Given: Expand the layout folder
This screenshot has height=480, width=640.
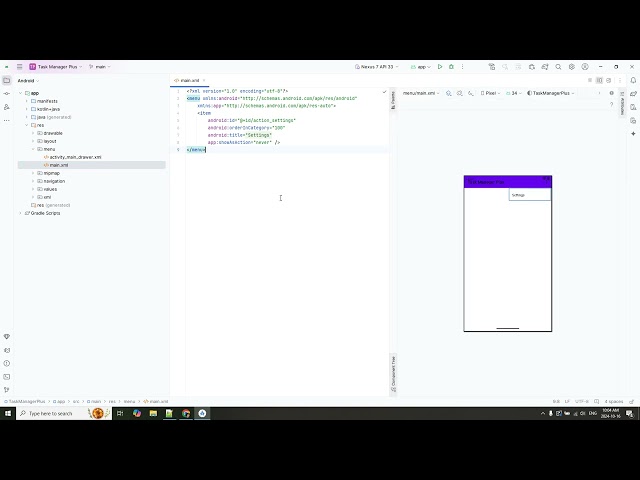Looking at the screenshot, I should coord(33,141).
